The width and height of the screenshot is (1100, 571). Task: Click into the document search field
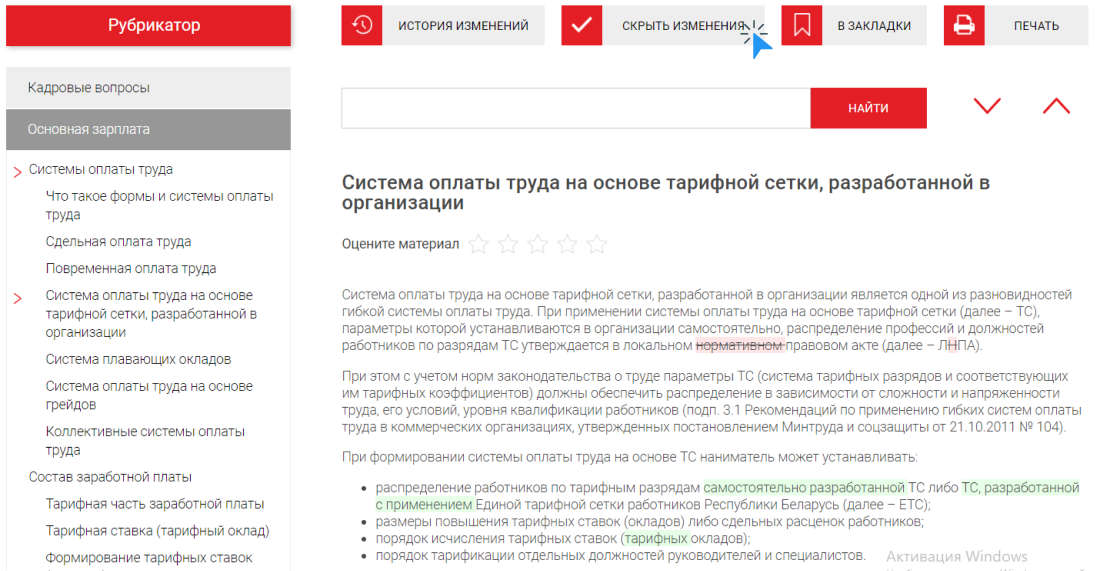[x=575, y=108]
